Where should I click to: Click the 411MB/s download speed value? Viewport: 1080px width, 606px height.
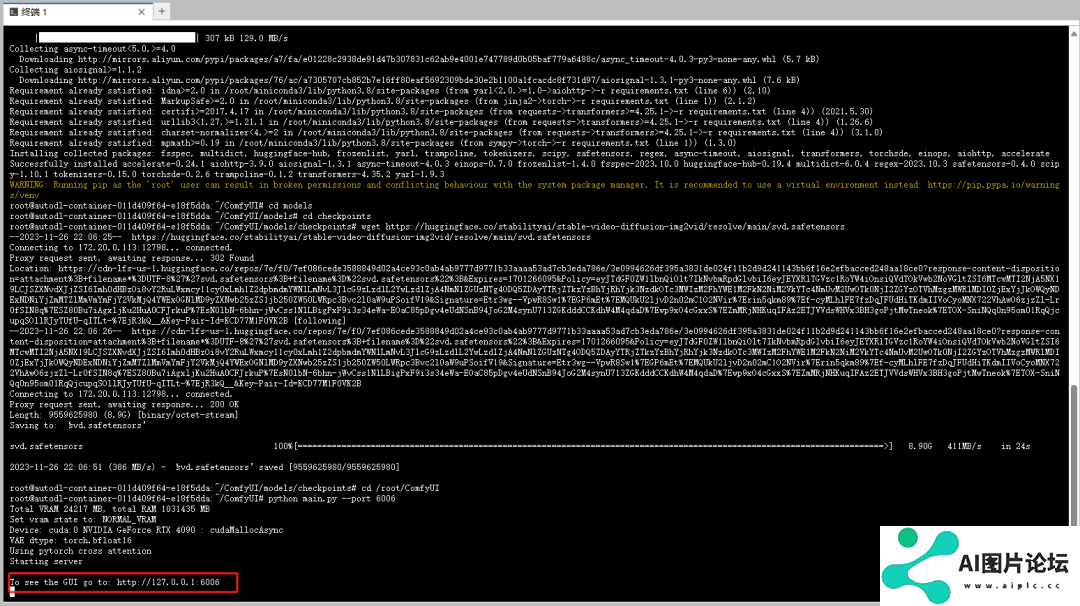[x=964, y=446]
